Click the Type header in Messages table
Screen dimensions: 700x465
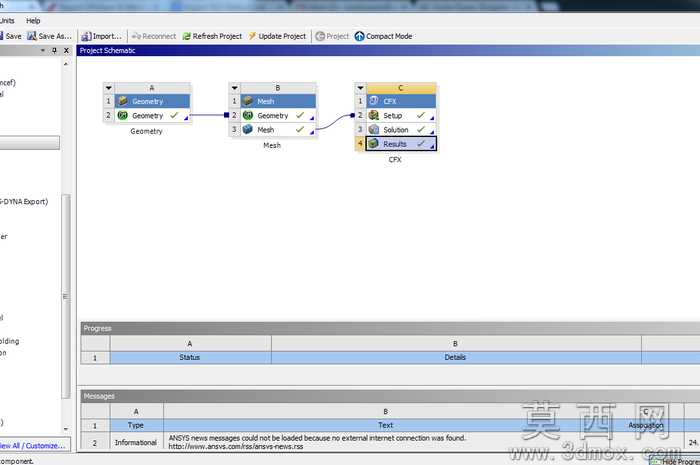[136, 425]
